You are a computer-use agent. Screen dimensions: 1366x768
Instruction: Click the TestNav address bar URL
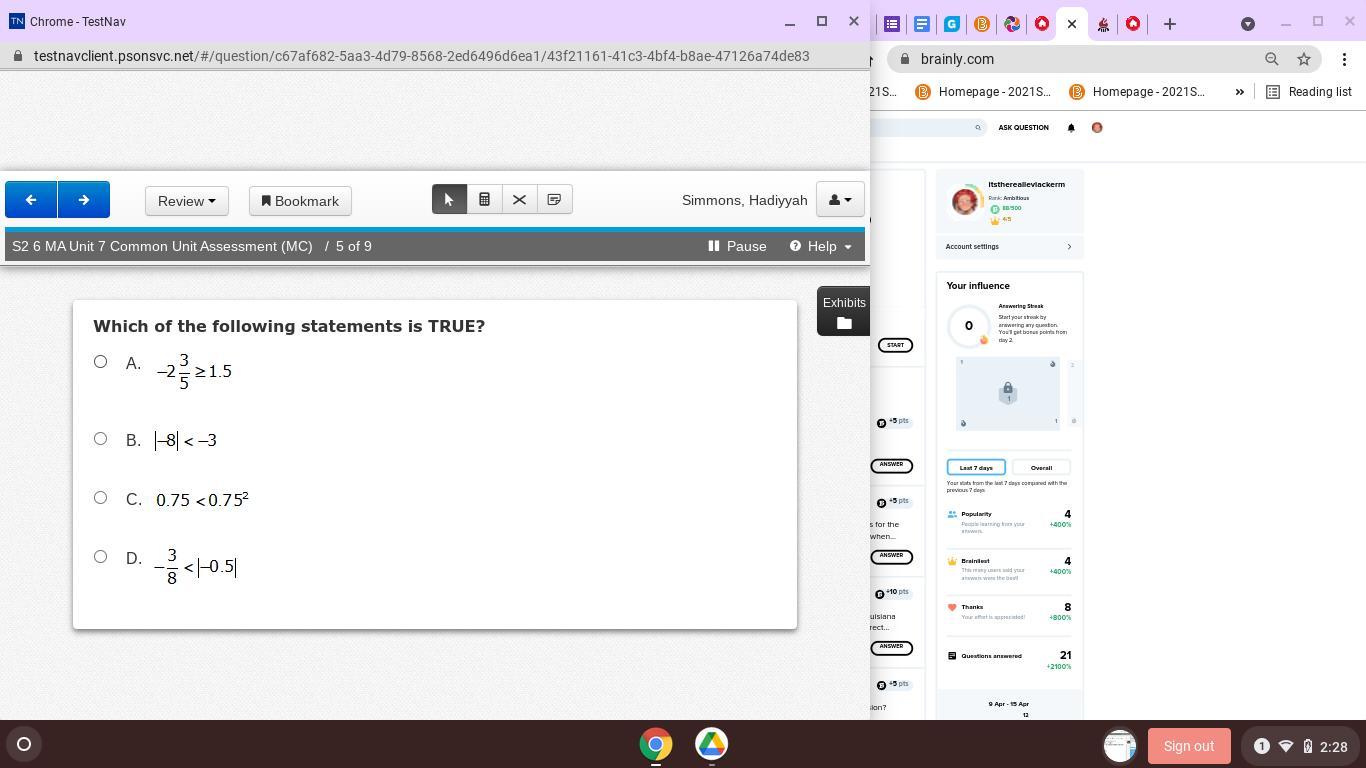[421, 56]
